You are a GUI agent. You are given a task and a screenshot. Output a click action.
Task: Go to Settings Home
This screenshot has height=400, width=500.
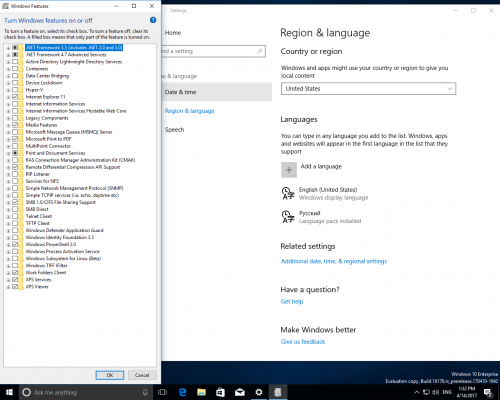point(173,33)
